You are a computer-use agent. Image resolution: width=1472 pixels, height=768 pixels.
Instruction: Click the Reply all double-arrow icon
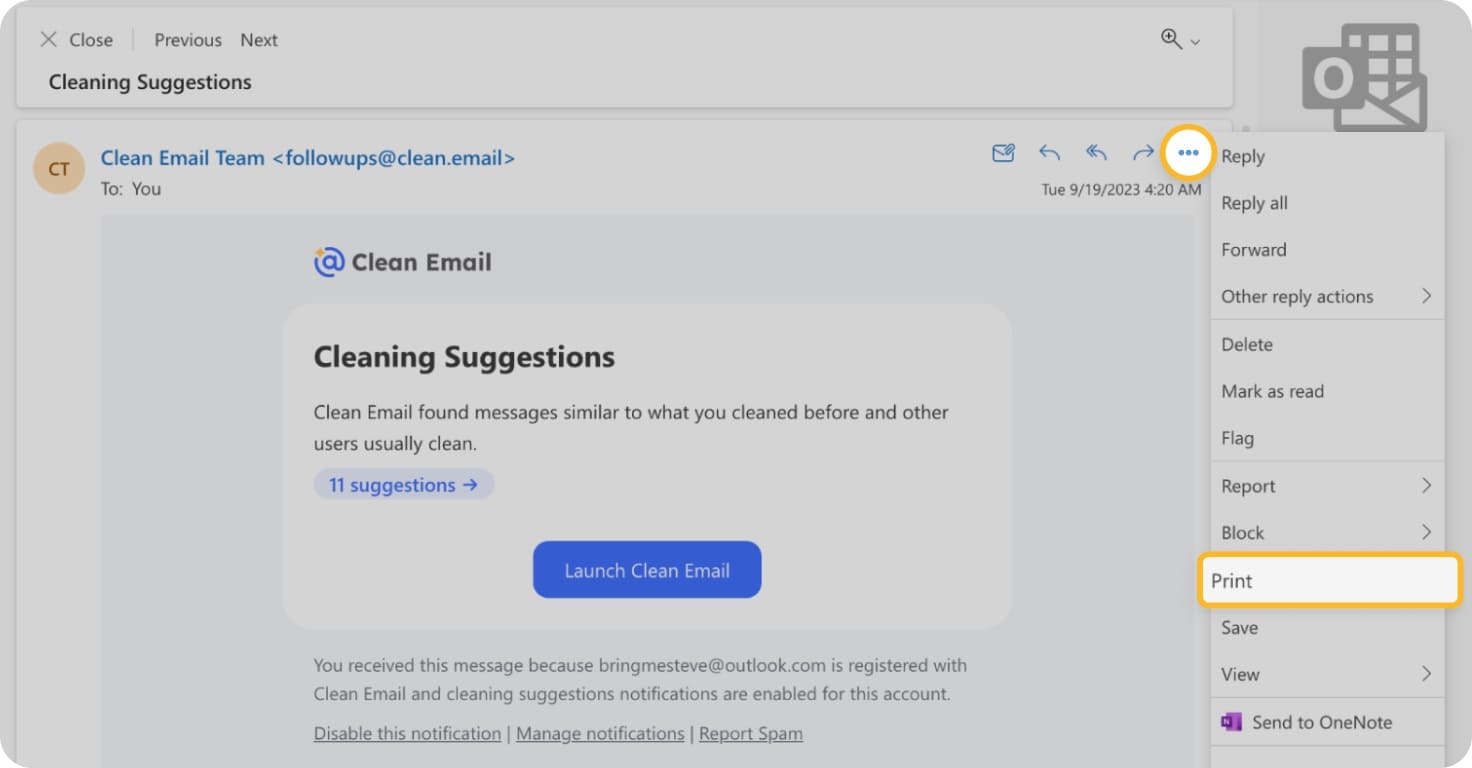tap(1096, 153)
